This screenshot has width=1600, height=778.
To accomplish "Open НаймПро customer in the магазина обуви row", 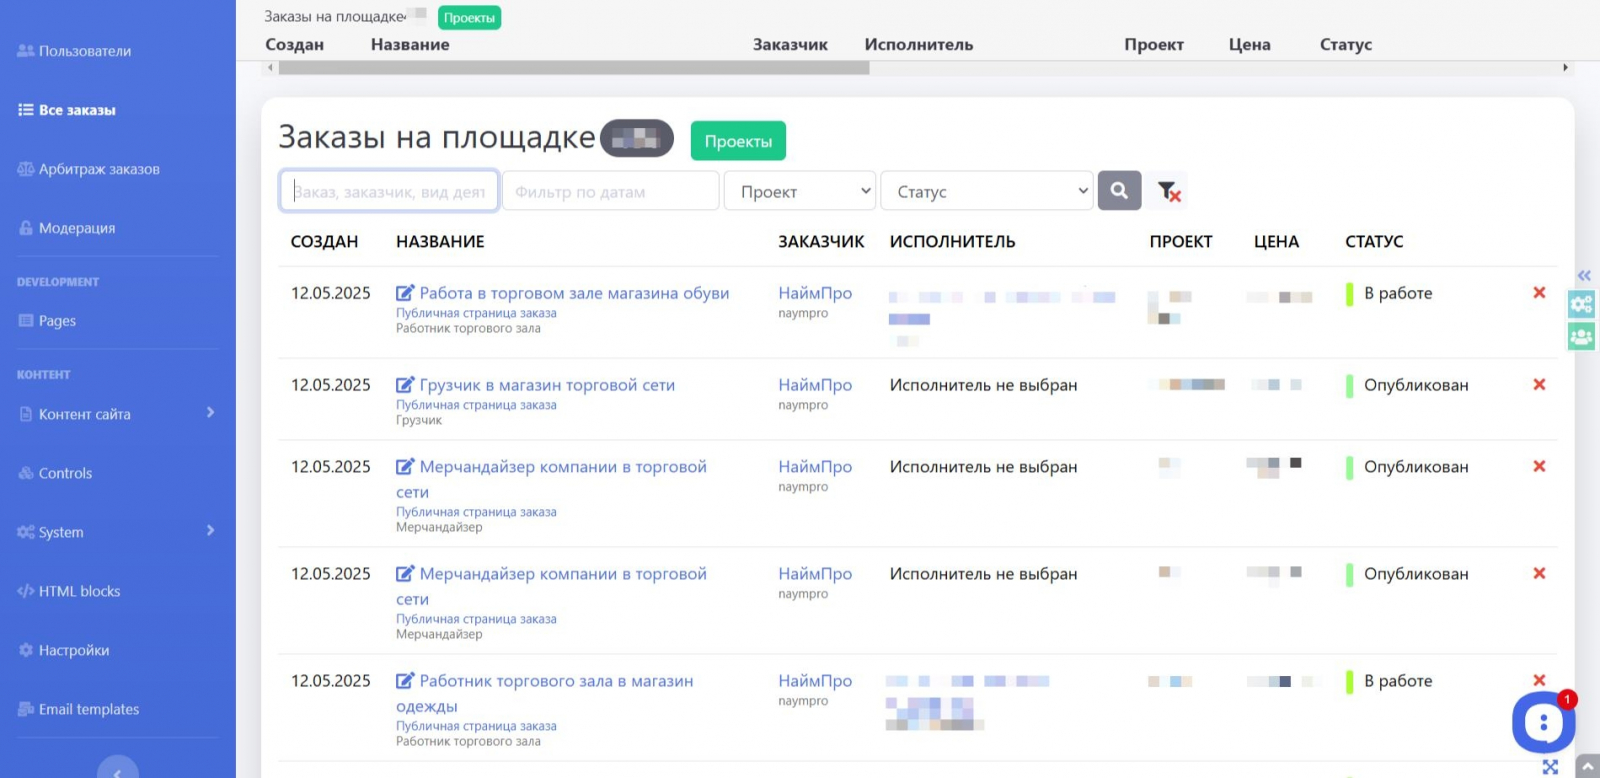I will click(815, 293).
